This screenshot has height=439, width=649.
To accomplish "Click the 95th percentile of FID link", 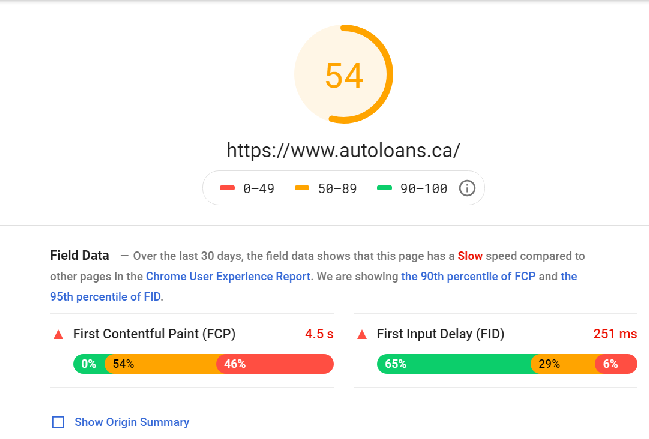I will 103,296.
